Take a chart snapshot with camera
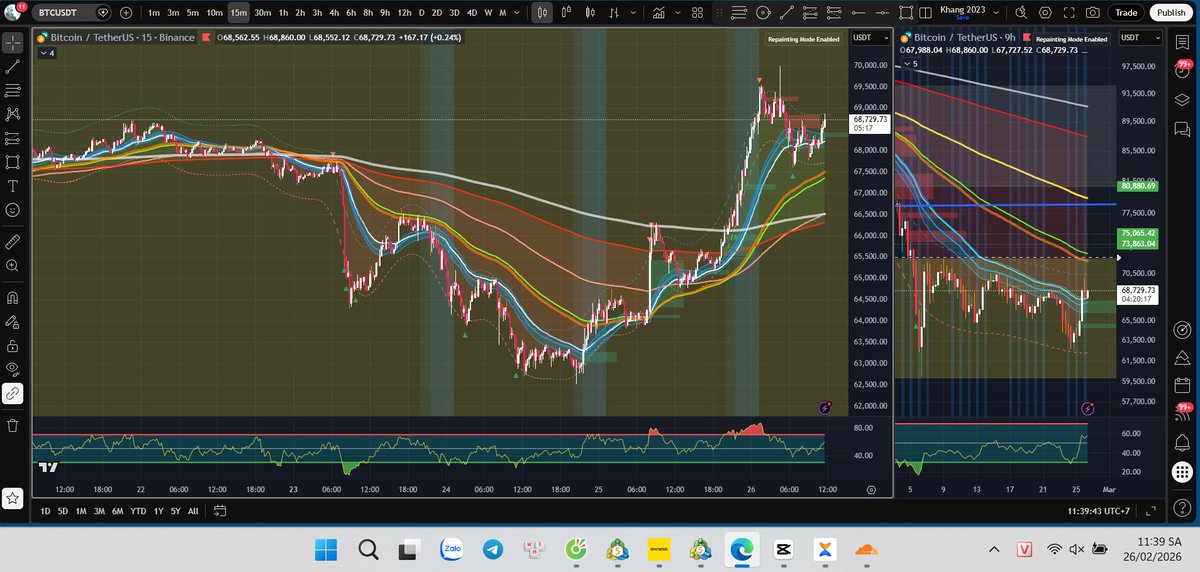This screenshot has height=572, width=1200. [x=1093, y=13]
